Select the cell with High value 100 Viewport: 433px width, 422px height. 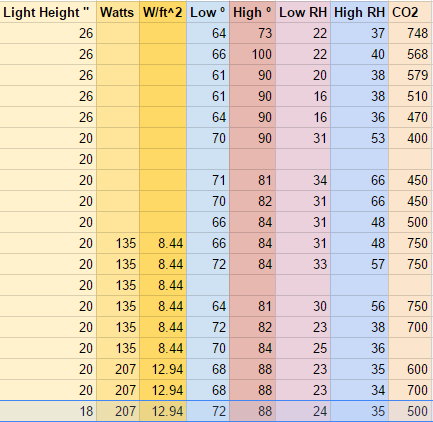[x=252, y=54]
